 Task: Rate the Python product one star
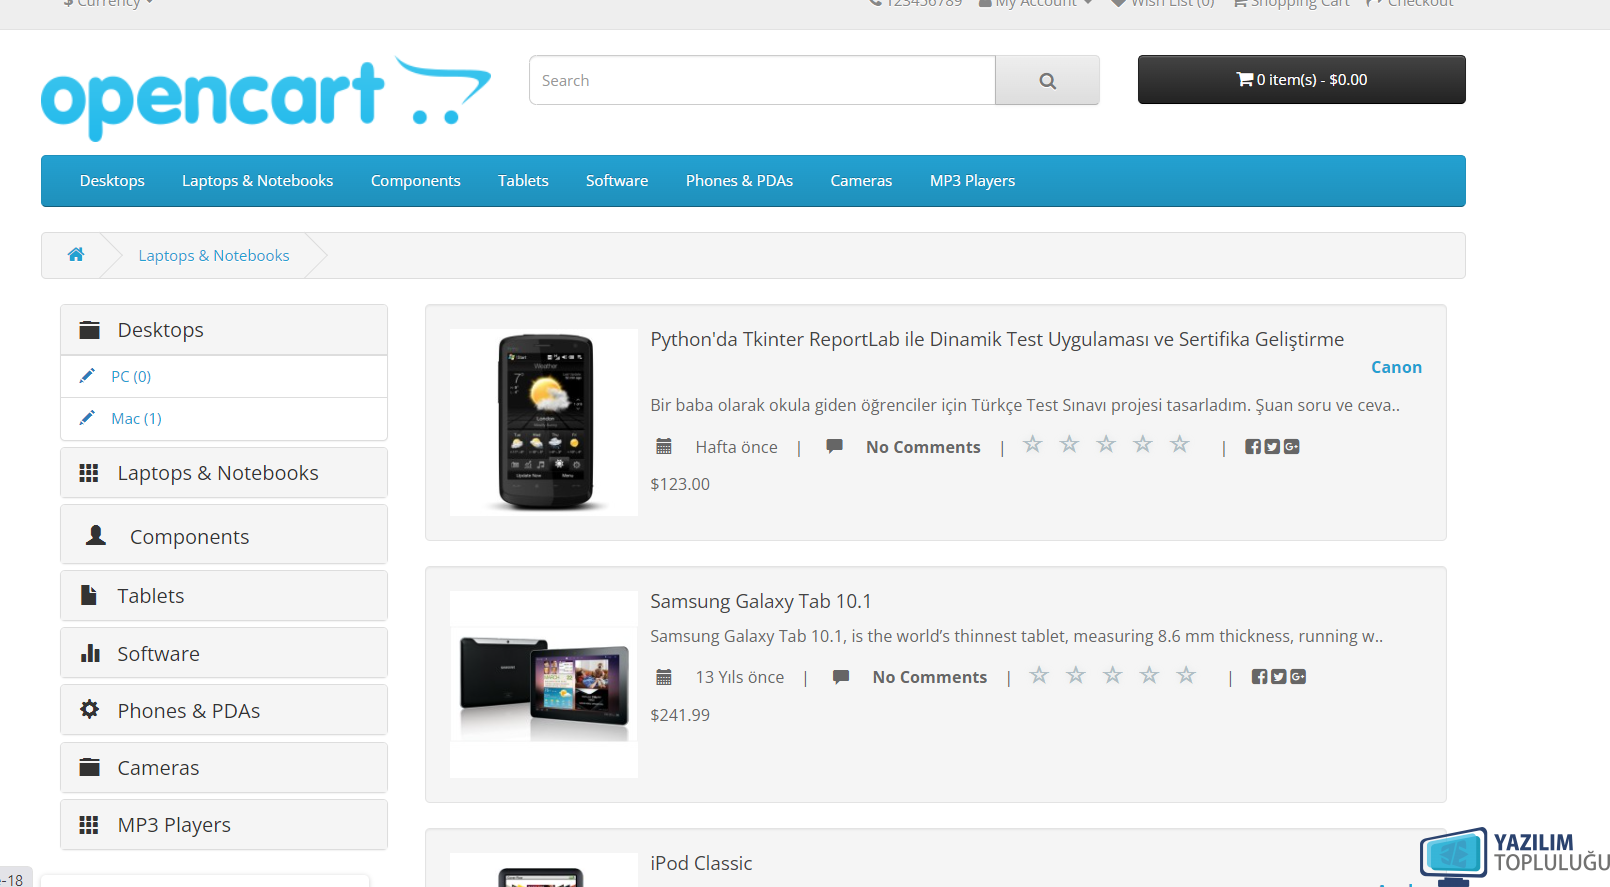(x=1033, y=444)
